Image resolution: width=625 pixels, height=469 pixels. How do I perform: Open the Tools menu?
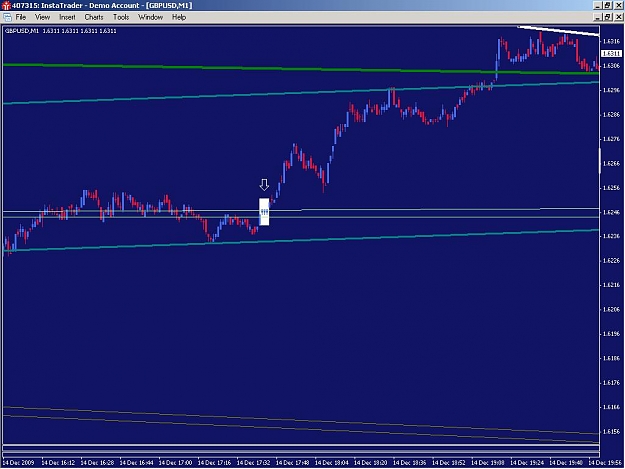pos(121,17)
